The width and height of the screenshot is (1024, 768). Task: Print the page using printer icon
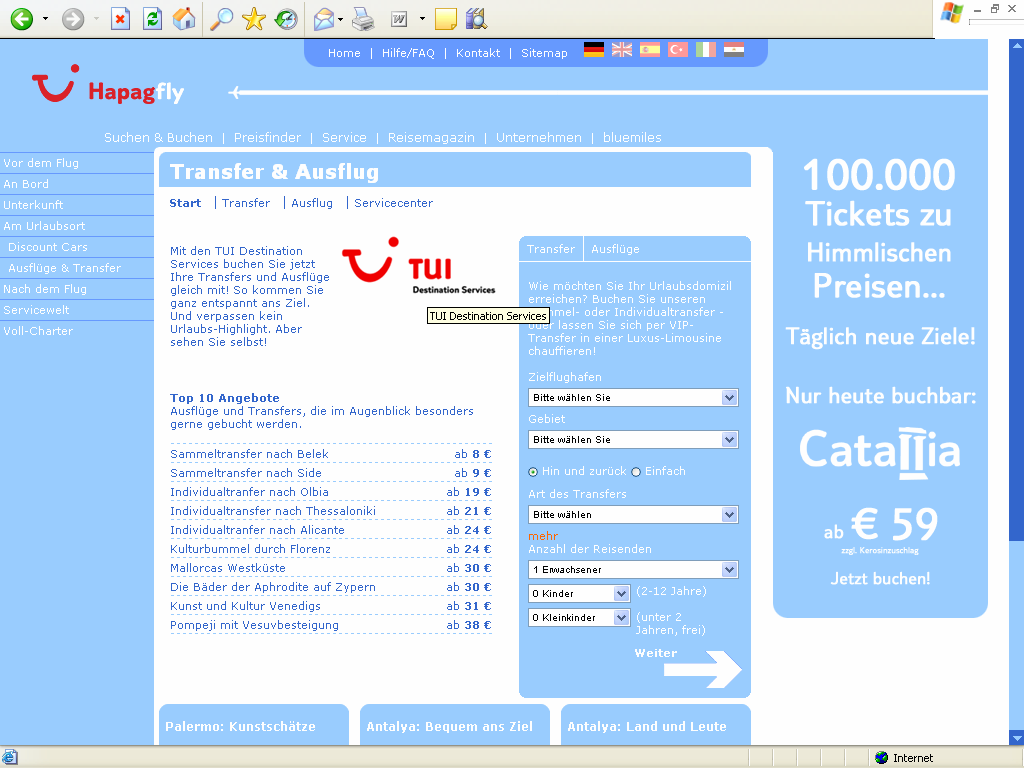click(363, 19)
